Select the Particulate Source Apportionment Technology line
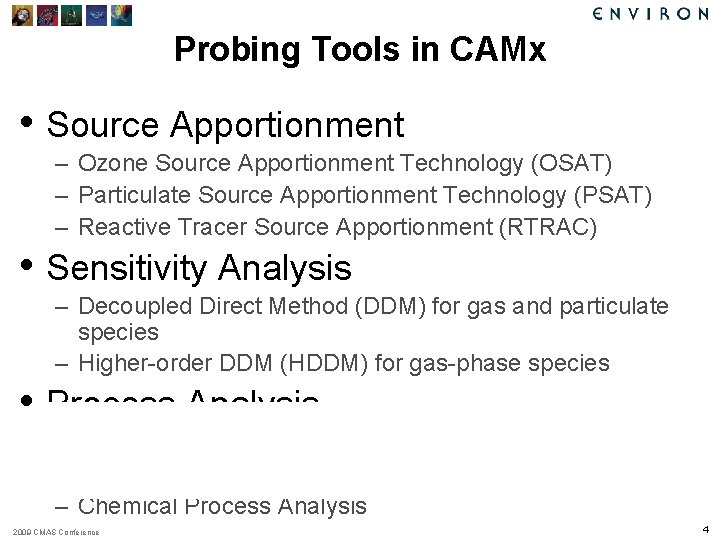720x540 pixels. [365, 195]
